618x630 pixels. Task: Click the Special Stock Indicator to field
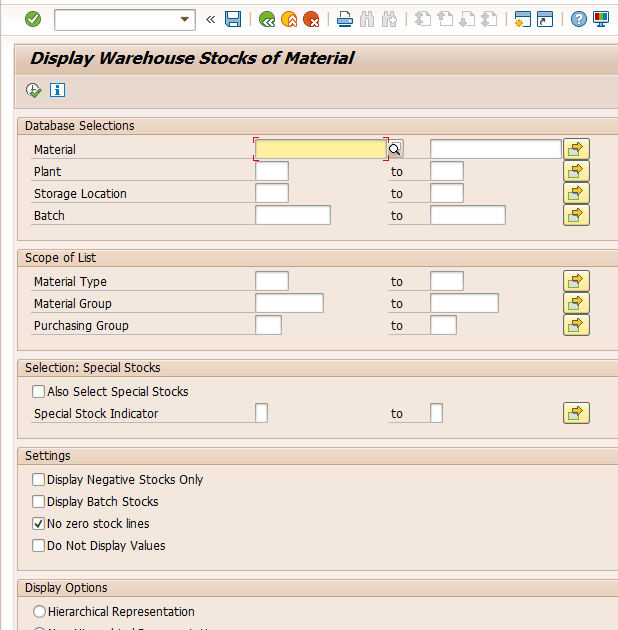tap(436, 413)
